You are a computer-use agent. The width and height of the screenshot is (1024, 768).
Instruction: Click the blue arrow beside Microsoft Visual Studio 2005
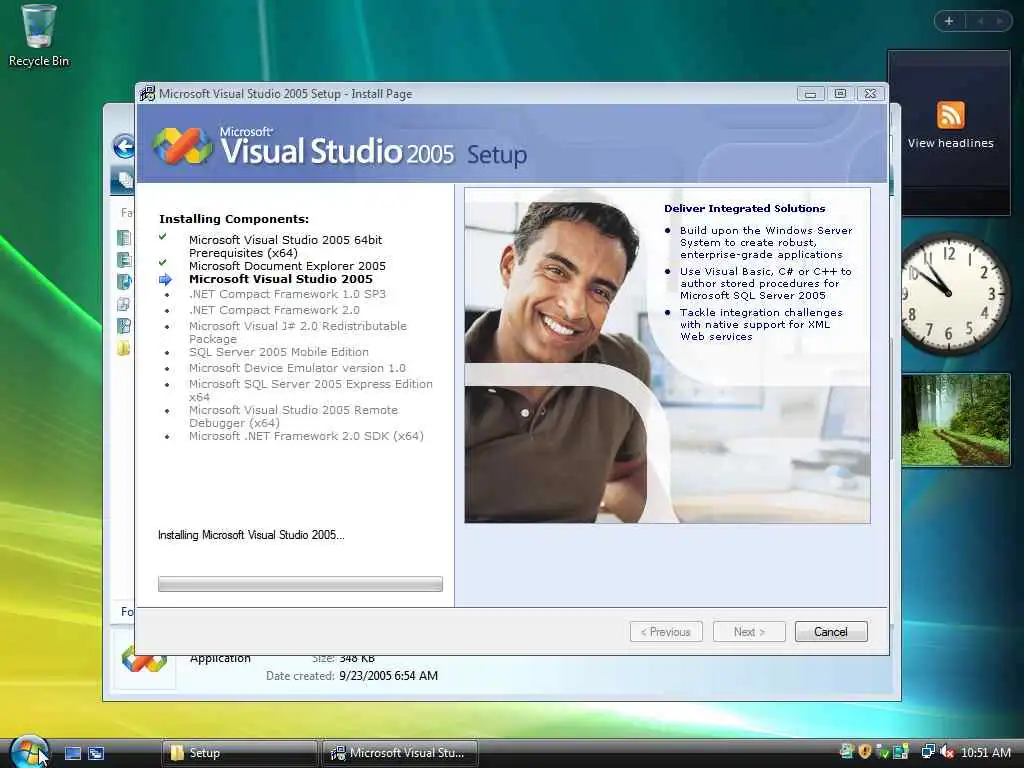coord(165,280)
